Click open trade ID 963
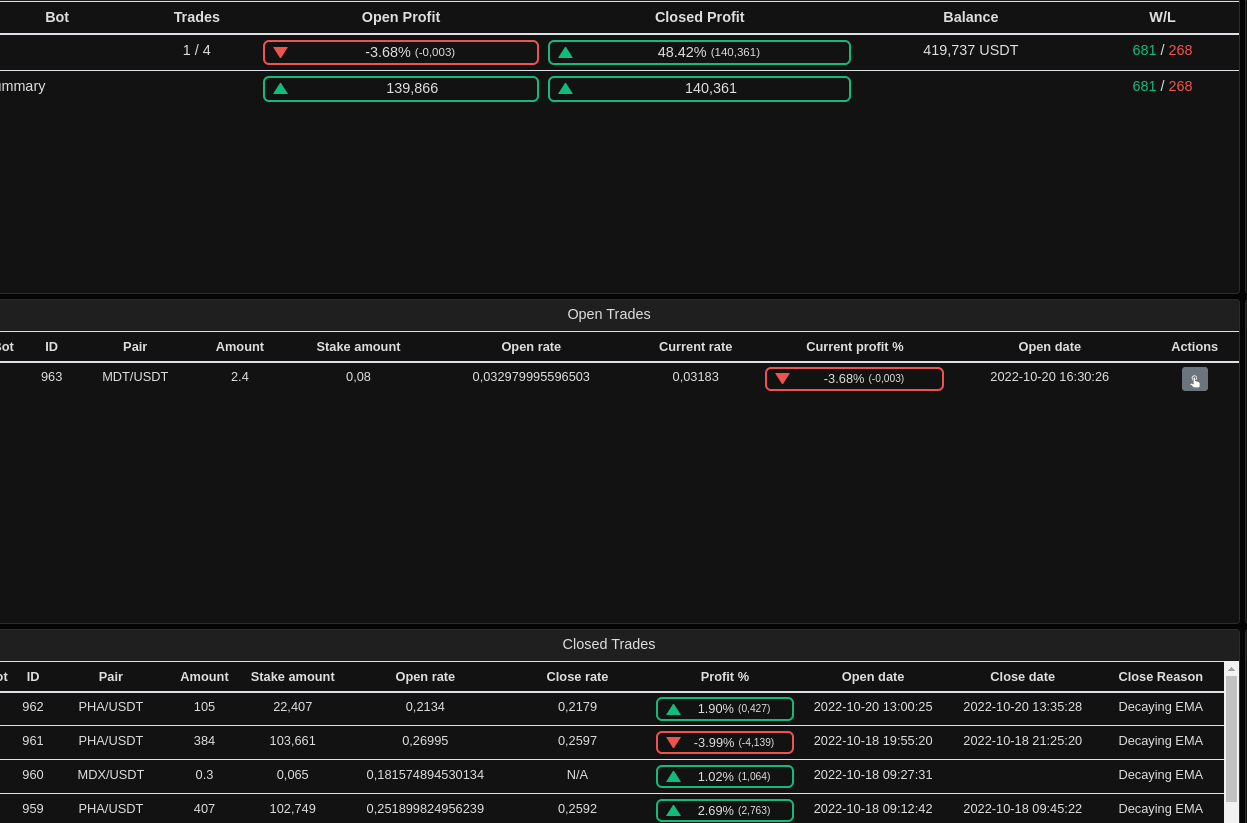The width and height of the screenshot is (1247, 823). (x=51, y=377)
